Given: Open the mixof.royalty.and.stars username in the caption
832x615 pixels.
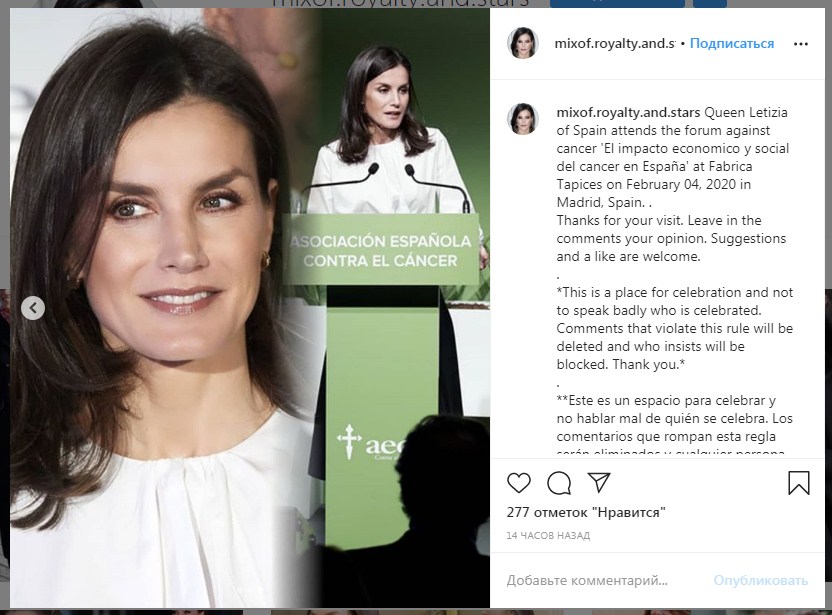Looking at the screenshot, I should tap(628, 112).
